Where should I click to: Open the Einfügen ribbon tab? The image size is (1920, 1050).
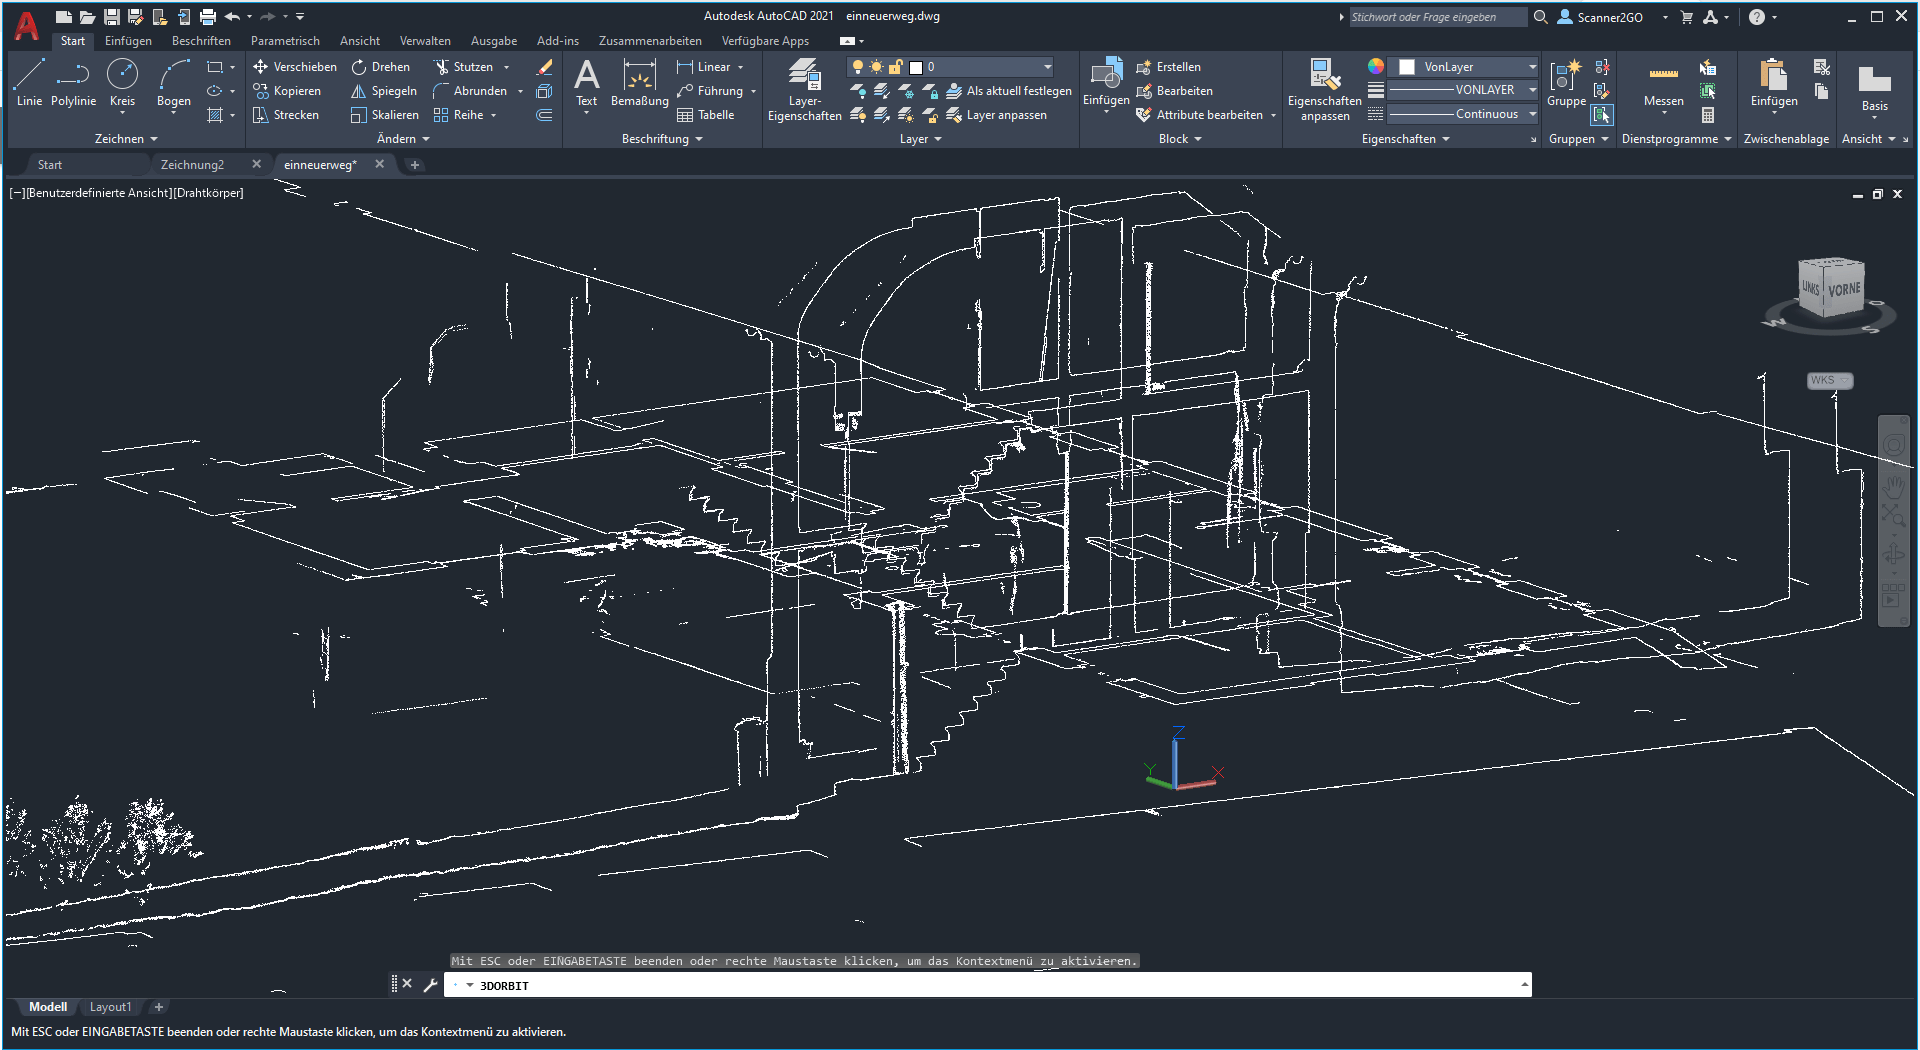[x=128, y=41]
